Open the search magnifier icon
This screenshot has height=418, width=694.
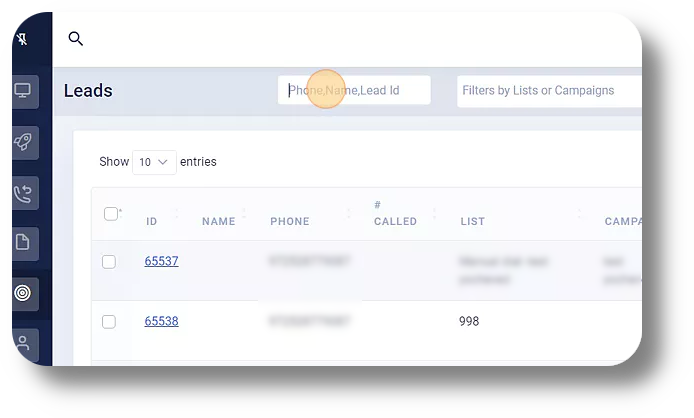tap(76, 39)
